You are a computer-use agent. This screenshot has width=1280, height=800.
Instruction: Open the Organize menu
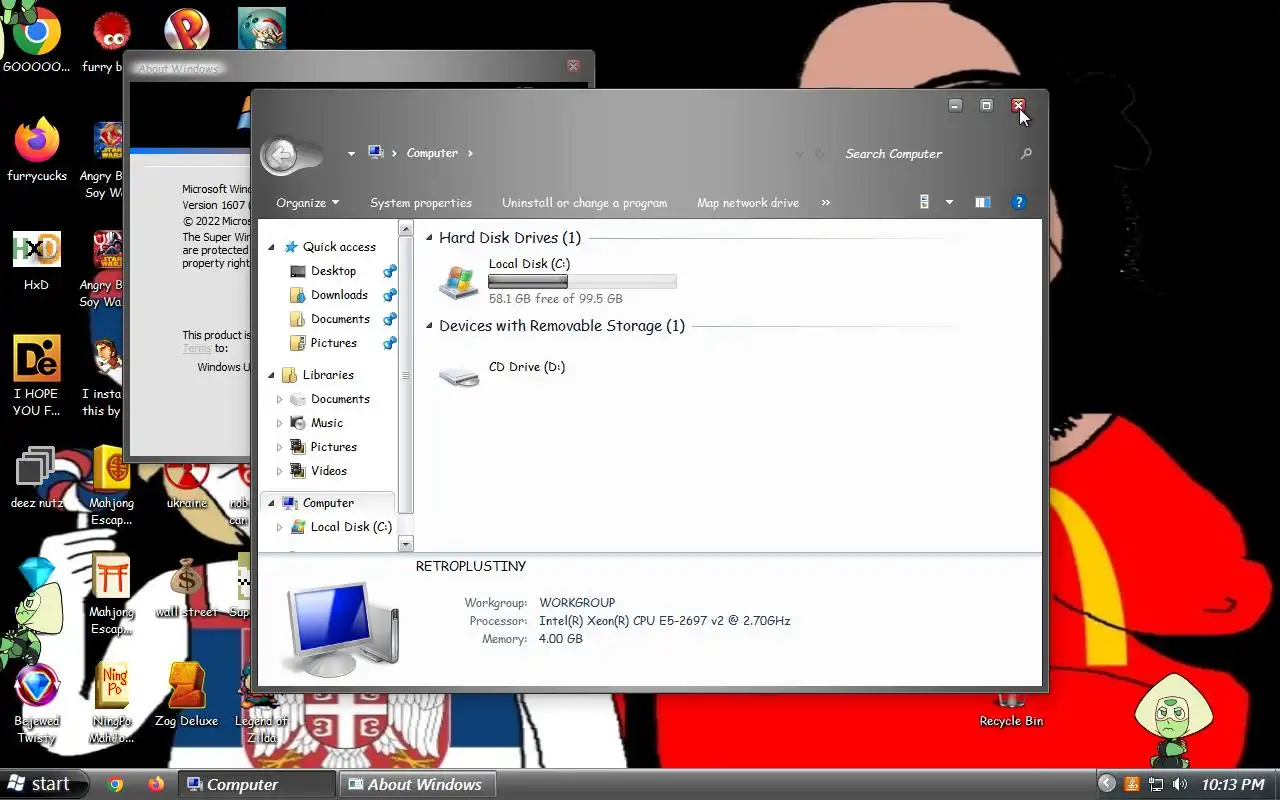click(308, 202)
